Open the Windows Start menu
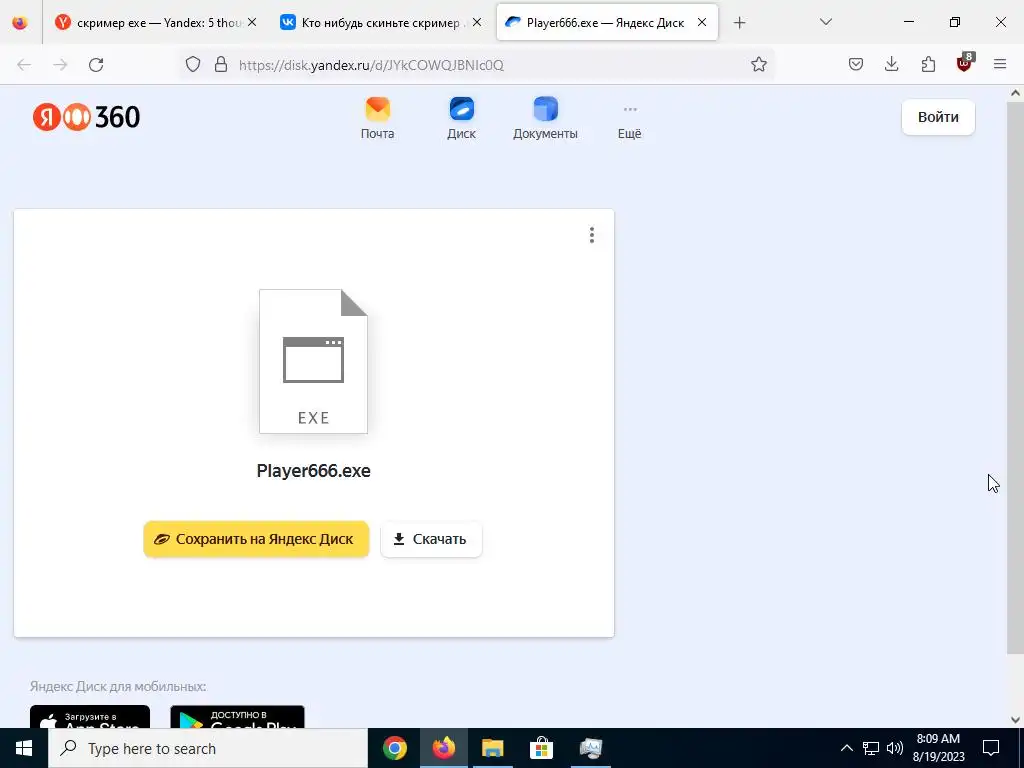The width and height of the screenshot is (1024, 768). [24, 748]
